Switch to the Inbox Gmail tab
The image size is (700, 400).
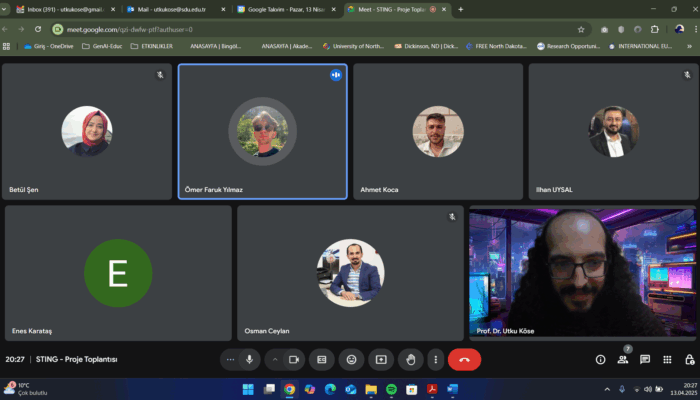(x=58, y=9)
